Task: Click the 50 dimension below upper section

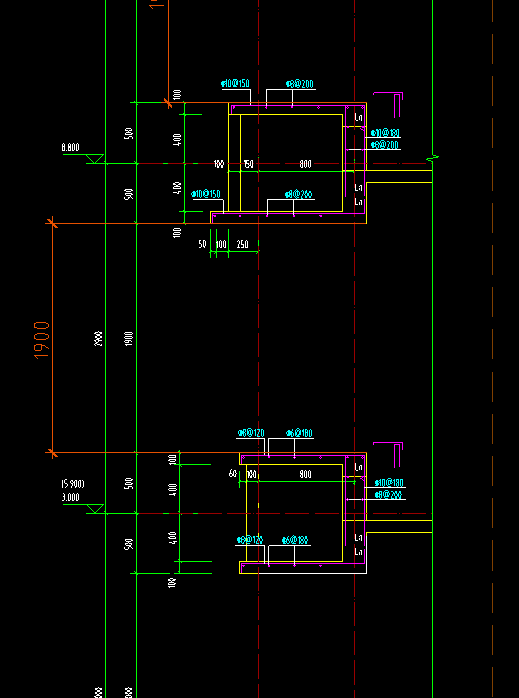Action: pyautogui.click(x=203, y=244)
